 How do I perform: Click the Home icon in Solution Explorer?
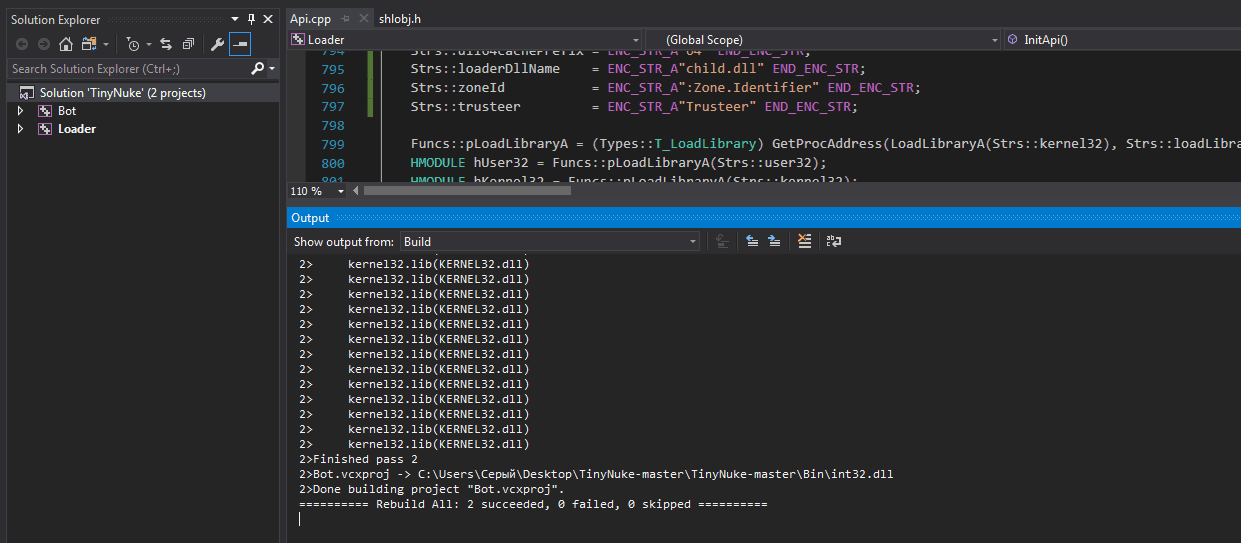[66, 44]
